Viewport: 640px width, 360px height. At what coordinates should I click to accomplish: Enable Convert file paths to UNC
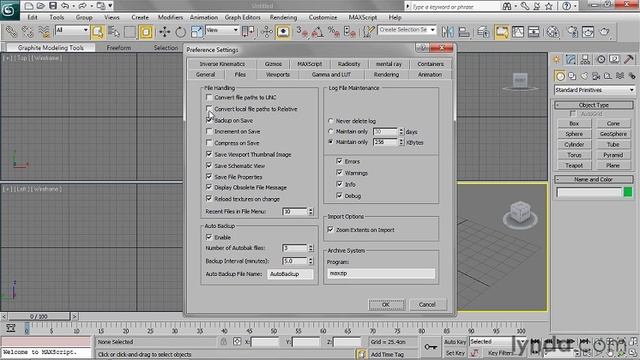click(209, 97)
